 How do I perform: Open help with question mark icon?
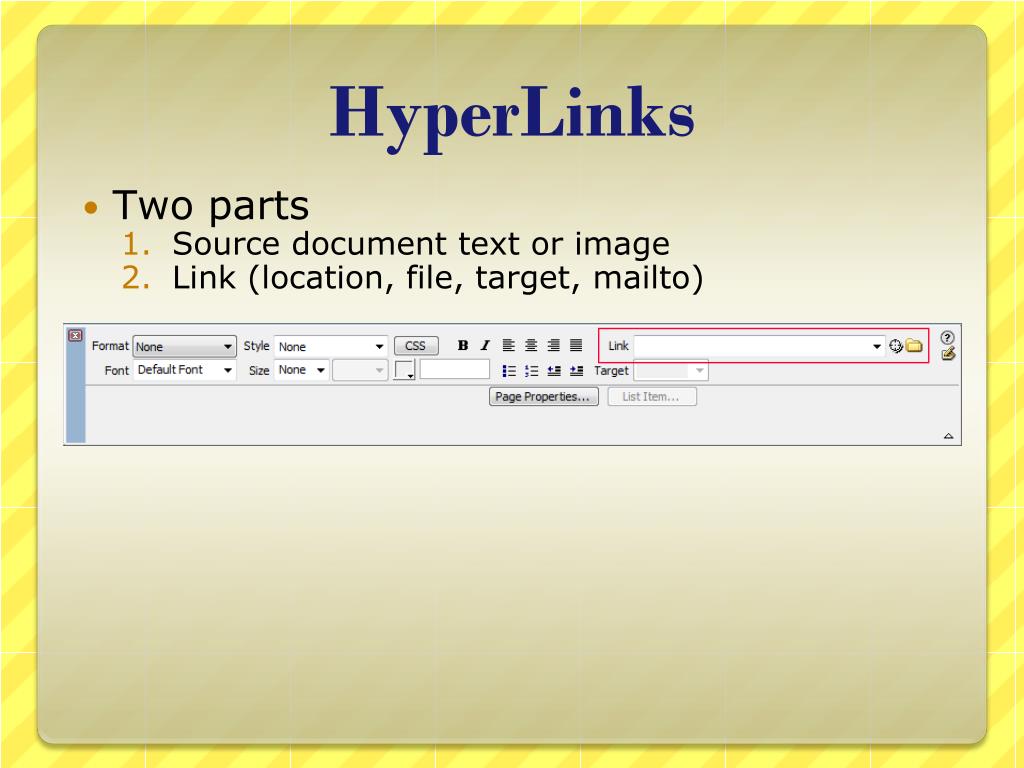948,338
